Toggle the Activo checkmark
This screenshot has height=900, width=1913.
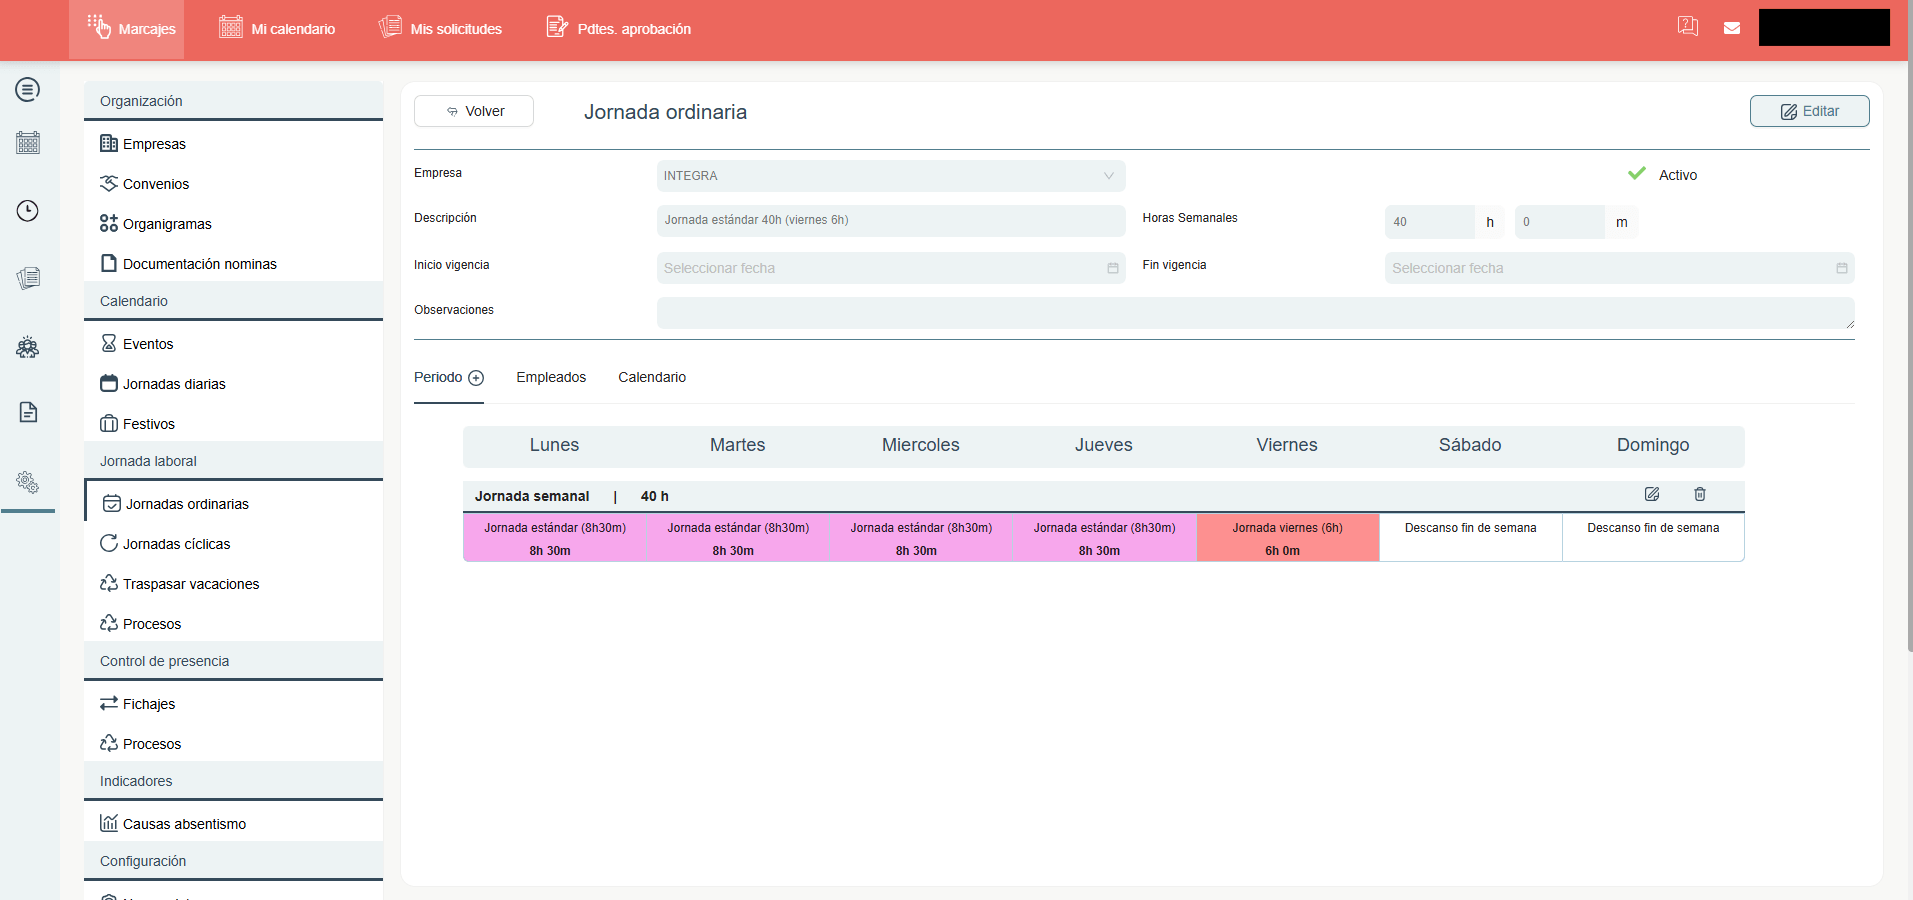1637,174
